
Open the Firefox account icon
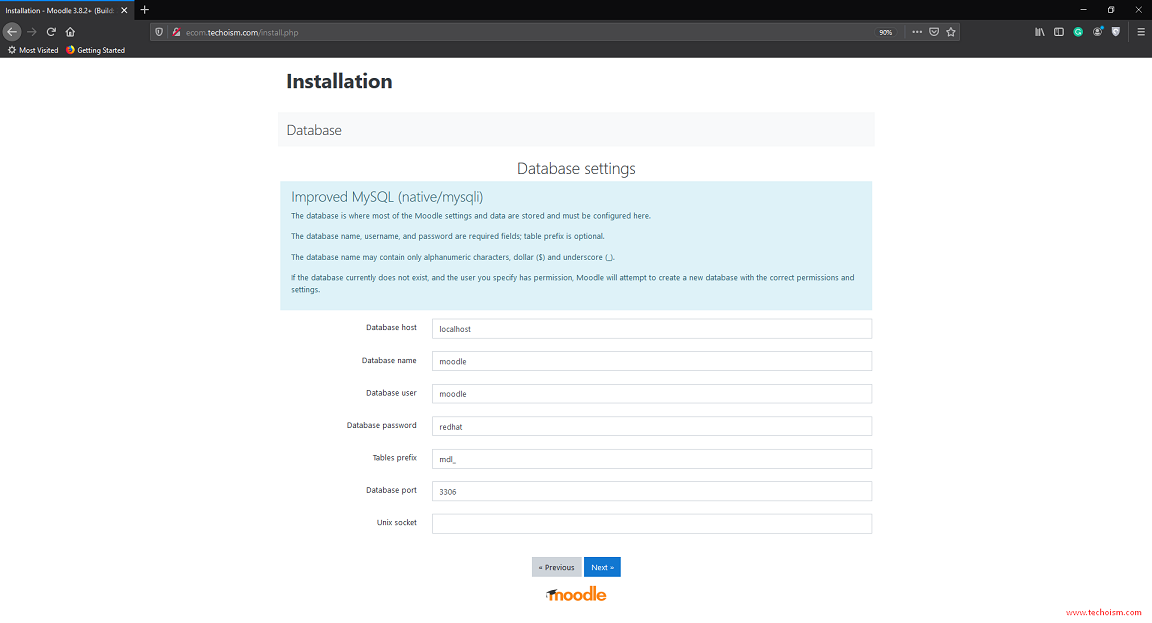[x=1098, y=32]
